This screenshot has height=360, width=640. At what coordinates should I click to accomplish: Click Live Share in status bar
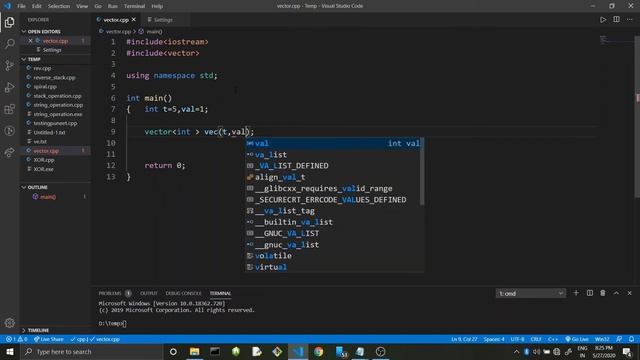click(49, 339)
